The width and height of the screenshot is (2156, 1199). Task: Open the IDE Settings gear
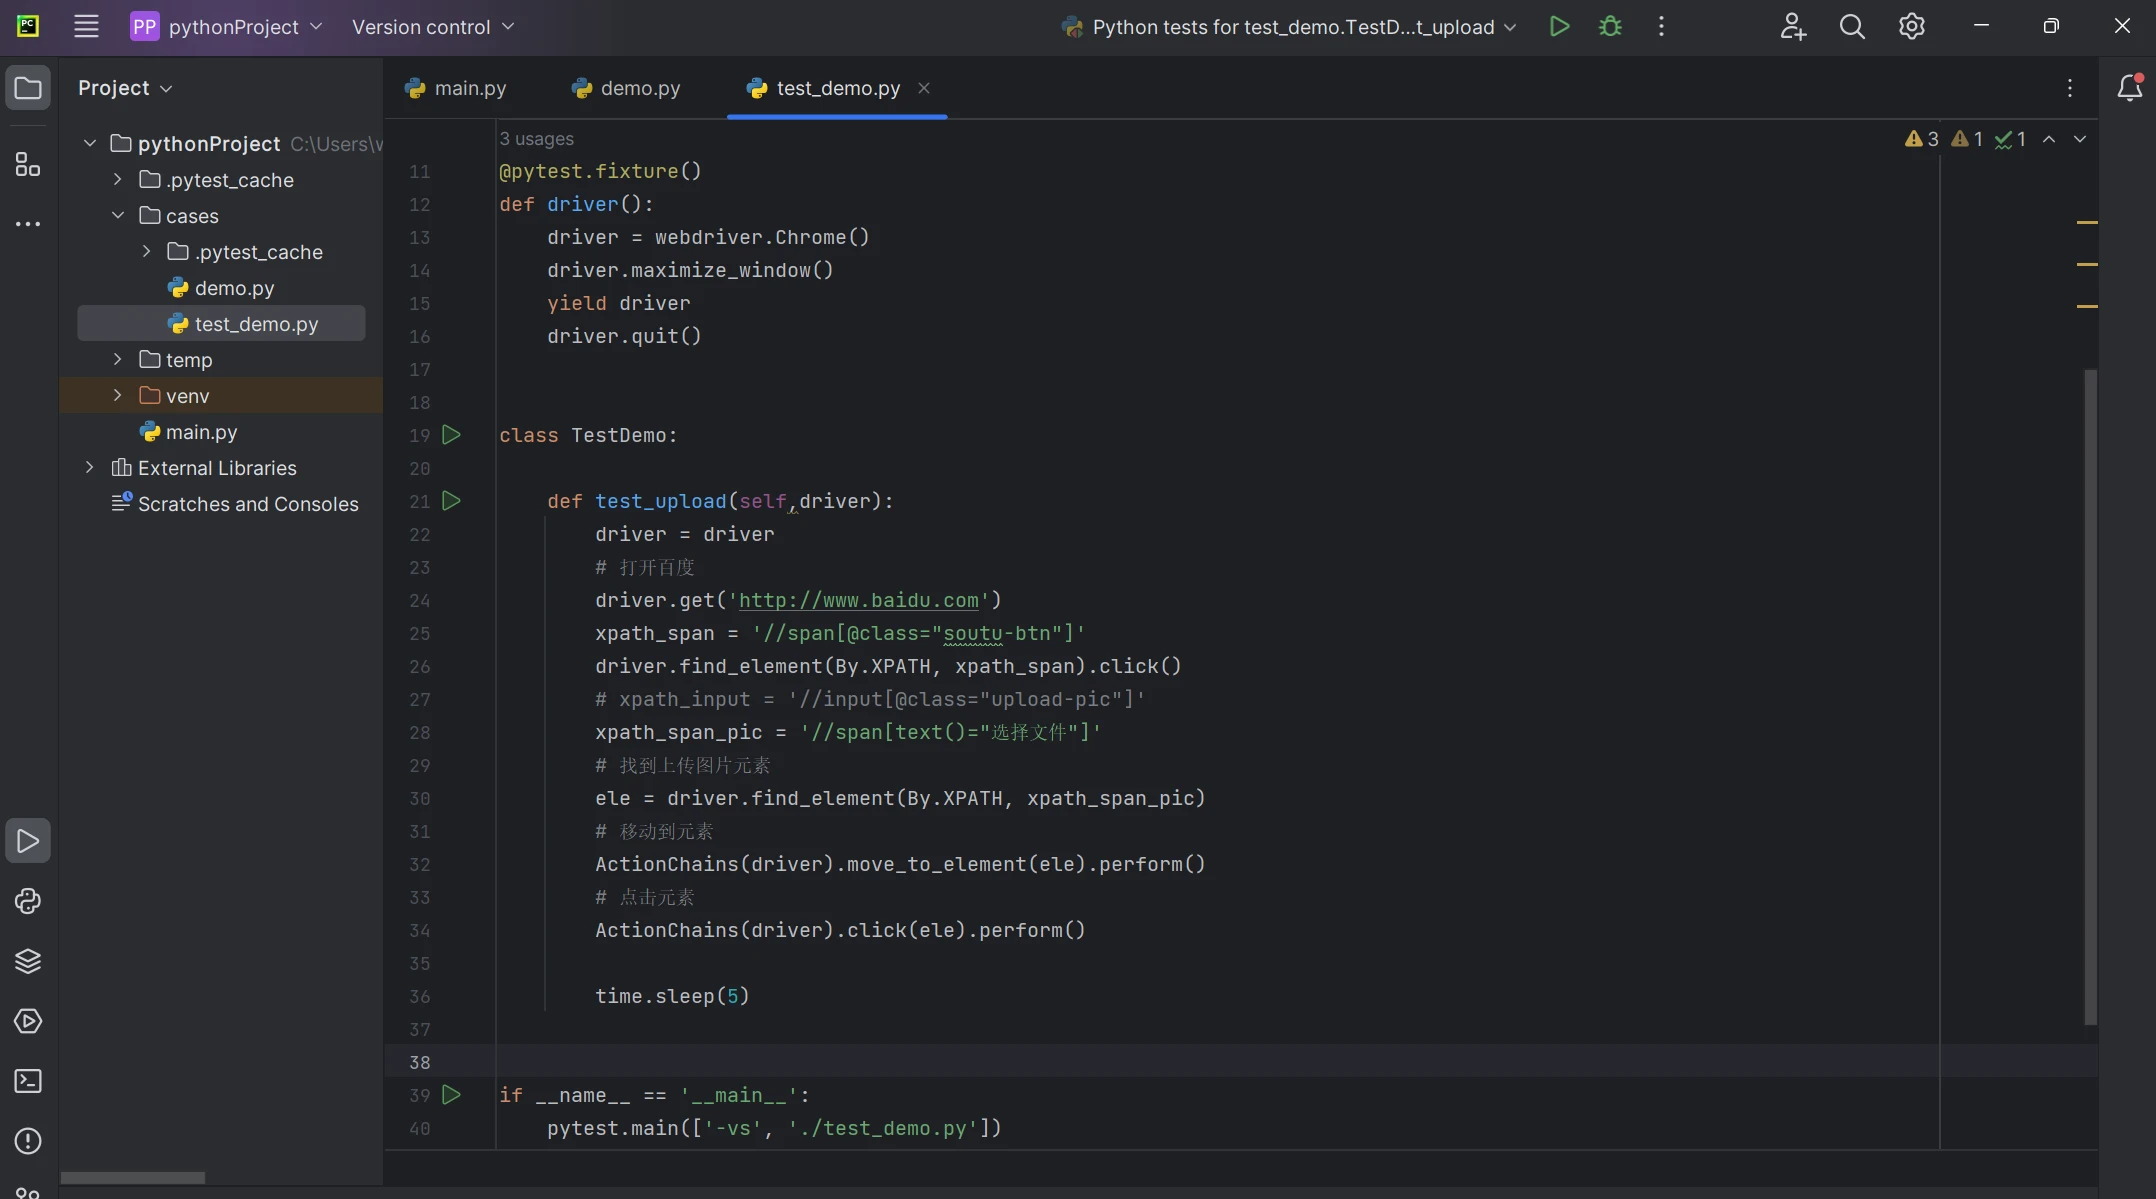1912,26
